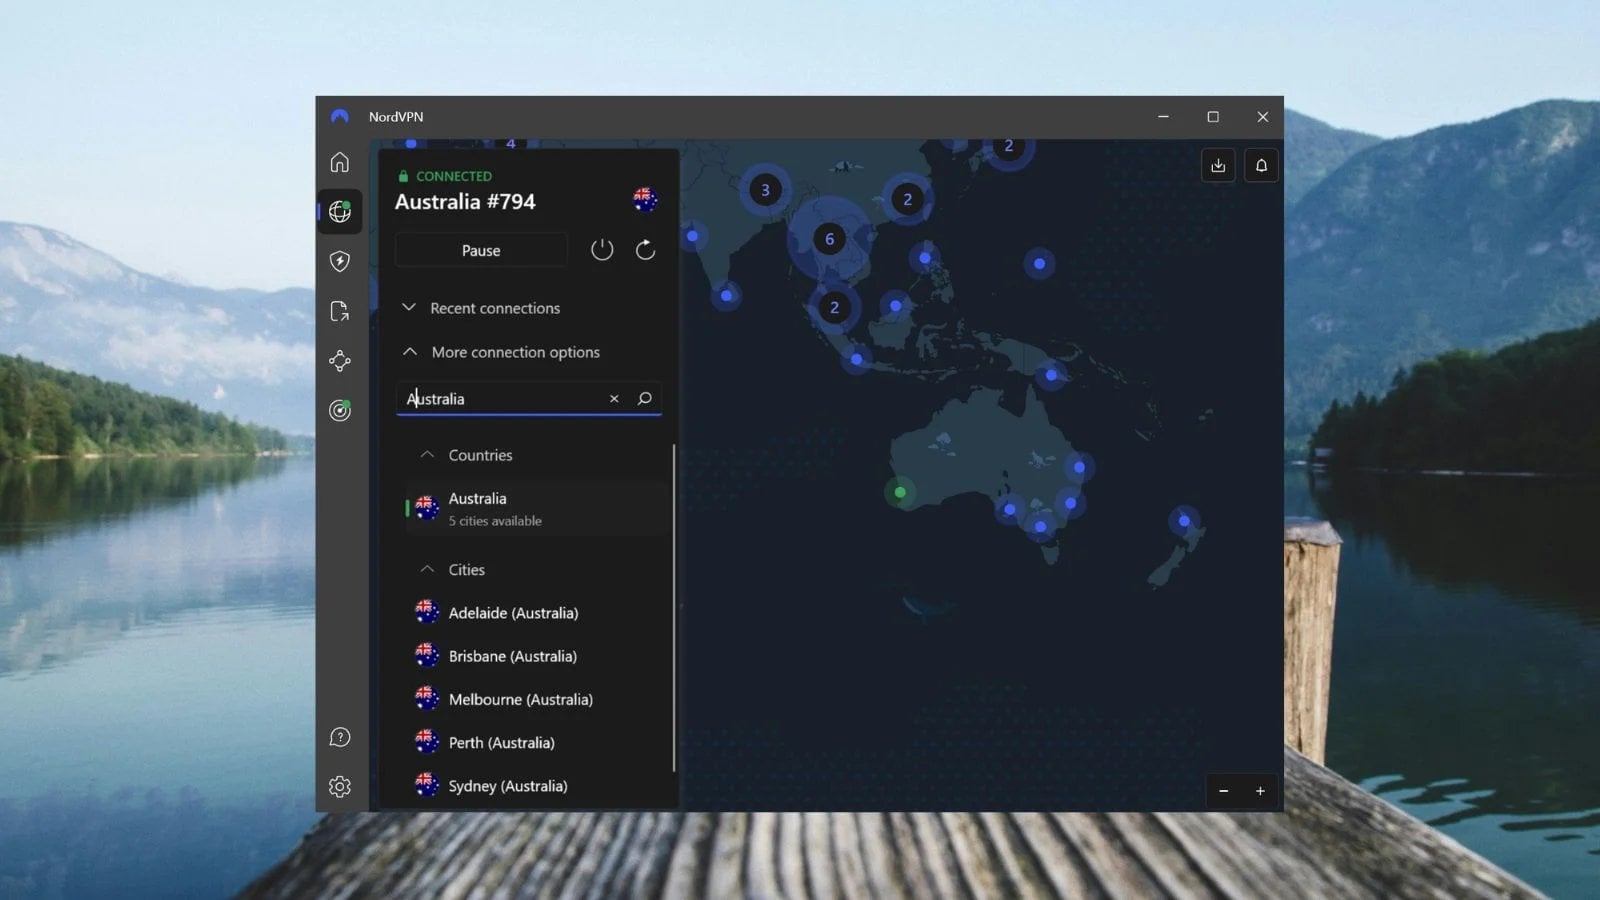This screenshot has width=1600, height=900.
Task: Collapse the Countries results section
Action: click(428, 454)
